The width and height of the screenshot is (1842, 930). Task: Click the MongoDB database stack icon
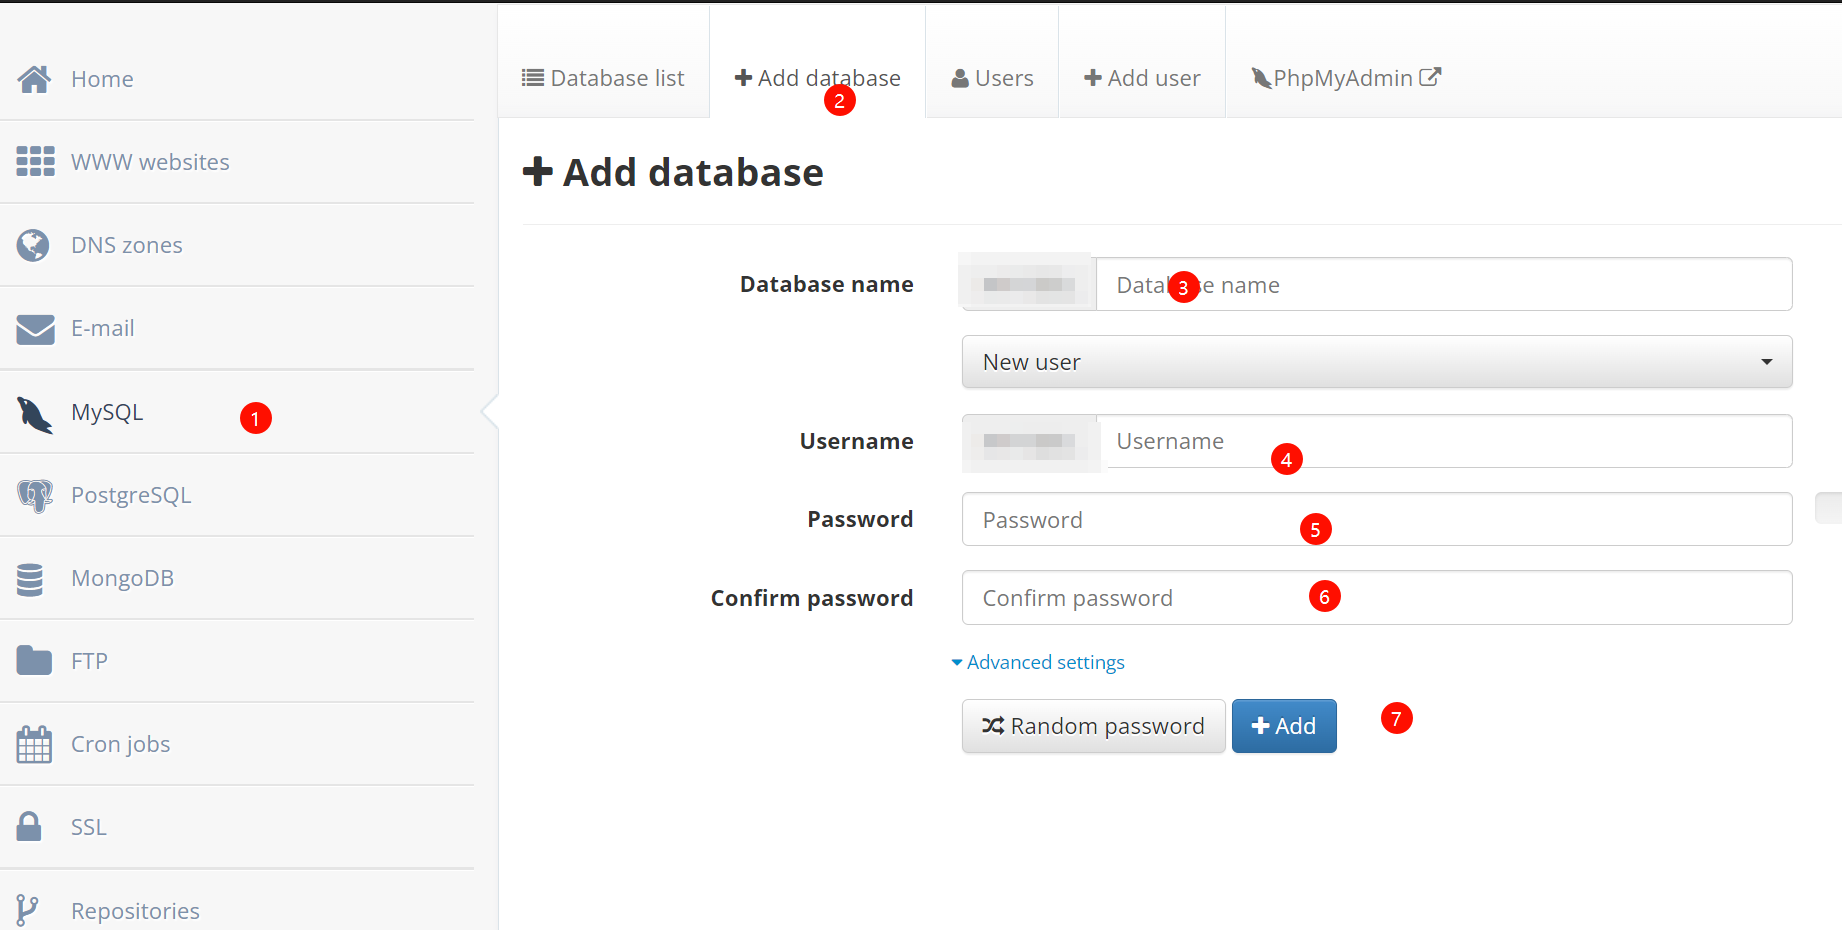pyautogui.click(x=30, y=579)
